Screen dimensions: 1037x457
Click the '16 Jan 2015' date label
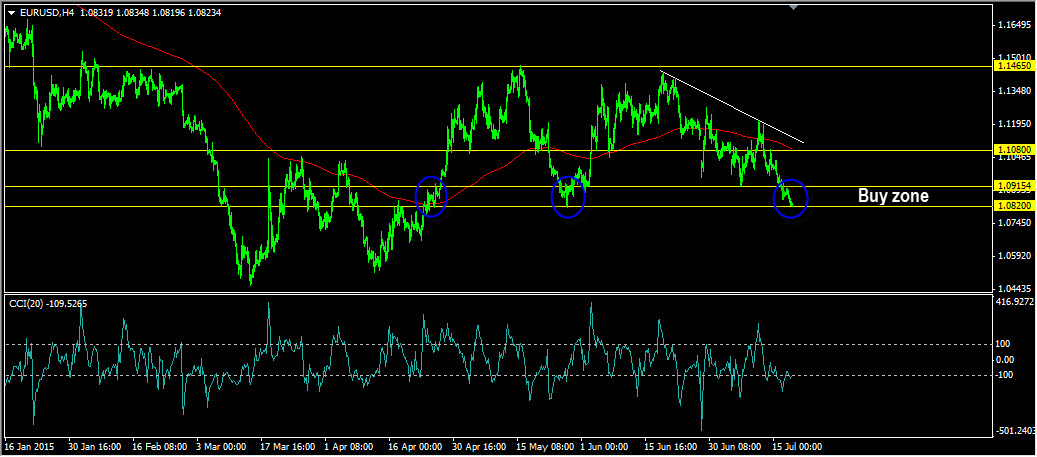(30, 446)
